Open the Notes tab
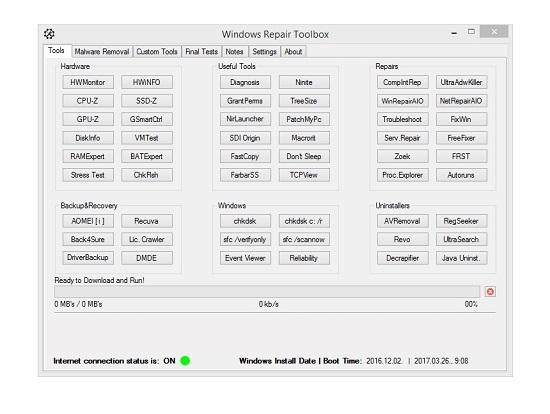 [x=234, y=52]
